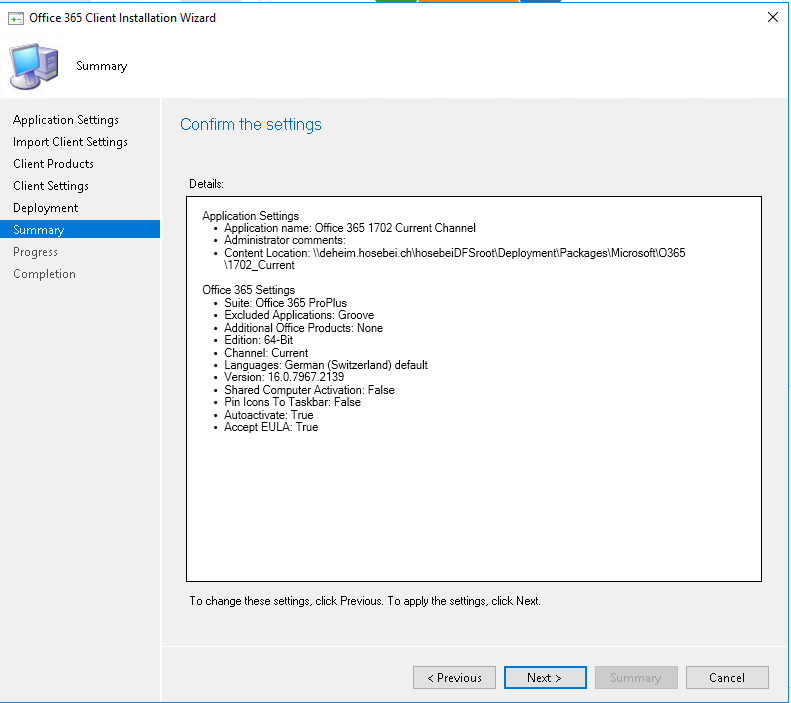This screenshot has width=791, height=703.
Task: Cancel the installation wizard
Action: (x=727, y=678)
